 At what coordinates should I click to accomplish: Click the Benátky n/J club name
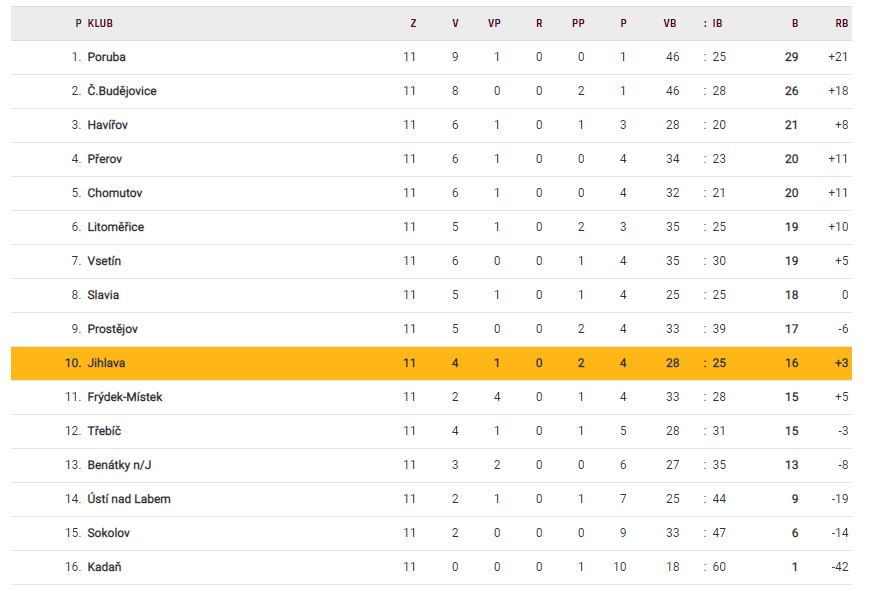tap(120, 465)
